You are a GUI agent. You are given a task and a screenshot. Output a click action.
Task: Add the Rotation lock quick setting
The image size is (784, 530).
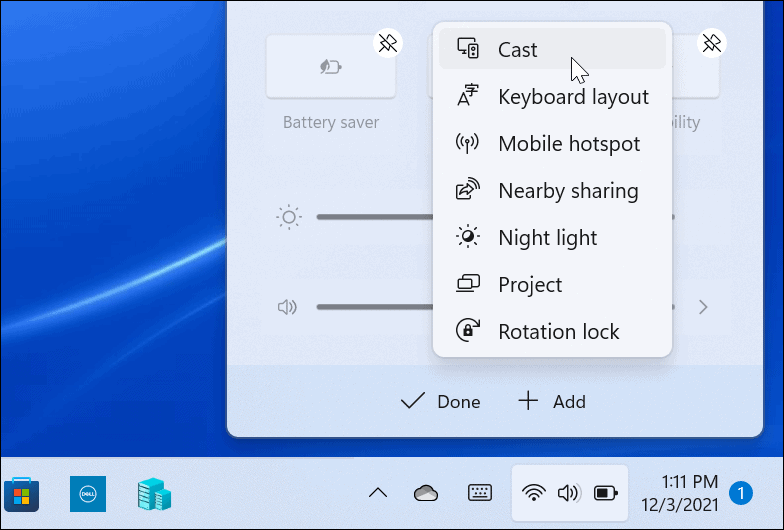click(552, 332)
